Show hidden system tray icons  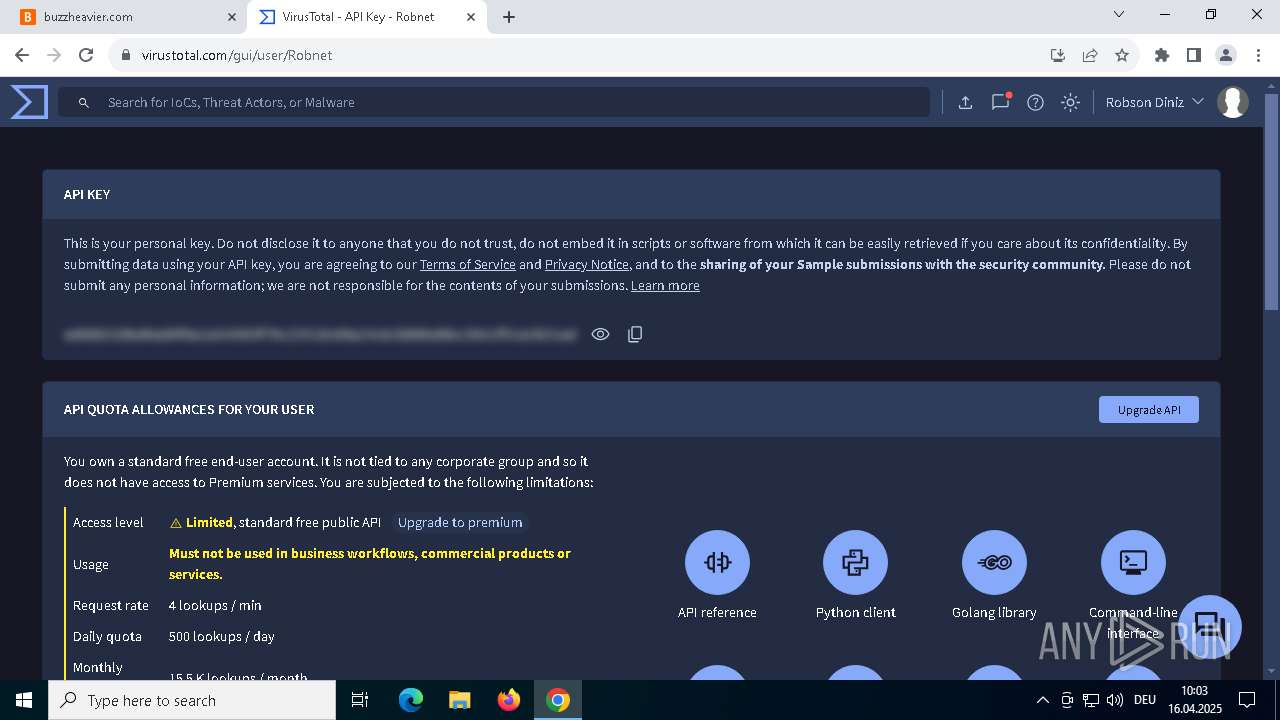click(x=1042, y=700)
